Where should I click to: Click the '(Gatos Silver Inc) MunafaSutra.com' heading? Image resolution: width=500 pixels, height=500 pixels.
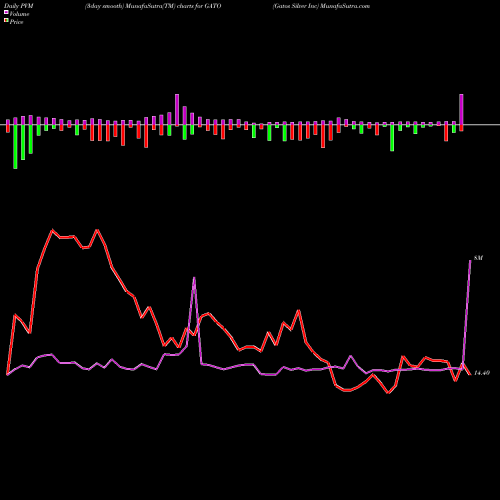pos(321,6)
